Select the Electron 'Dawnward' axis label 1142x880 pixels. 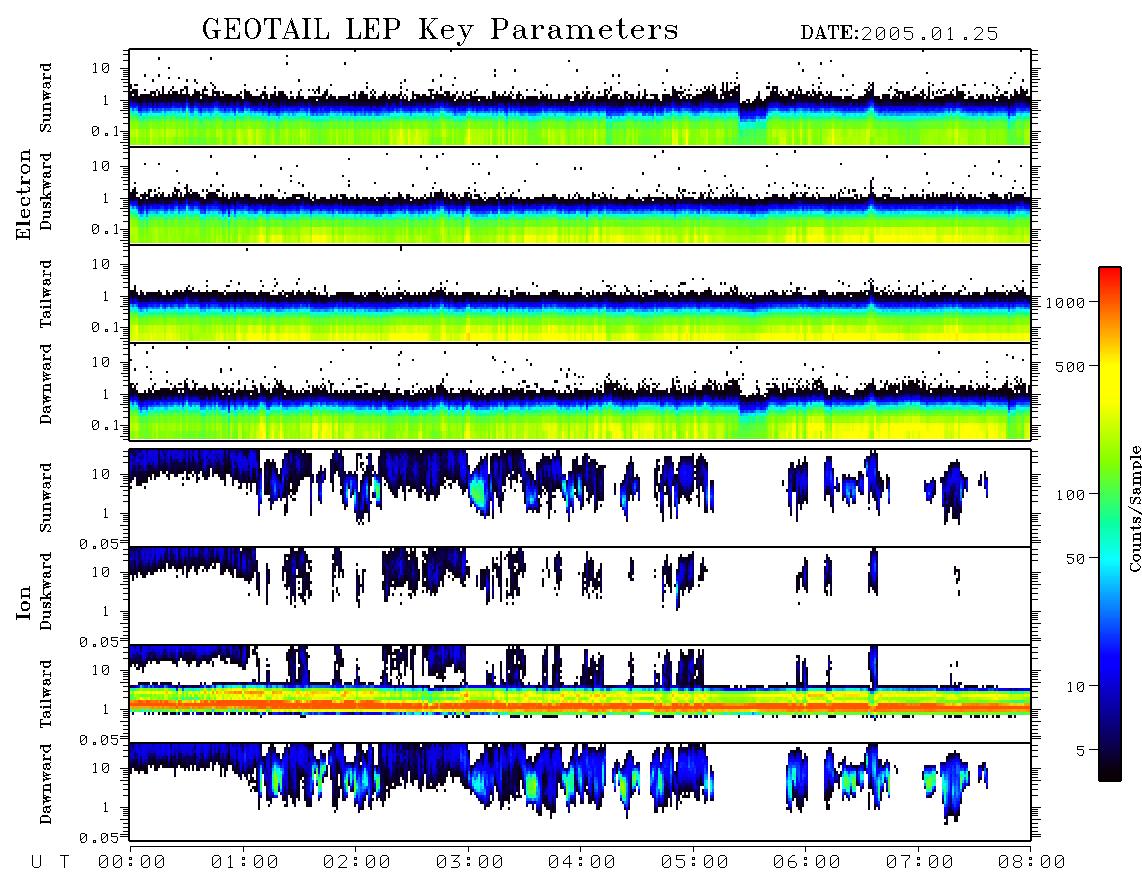click(46, 385)
